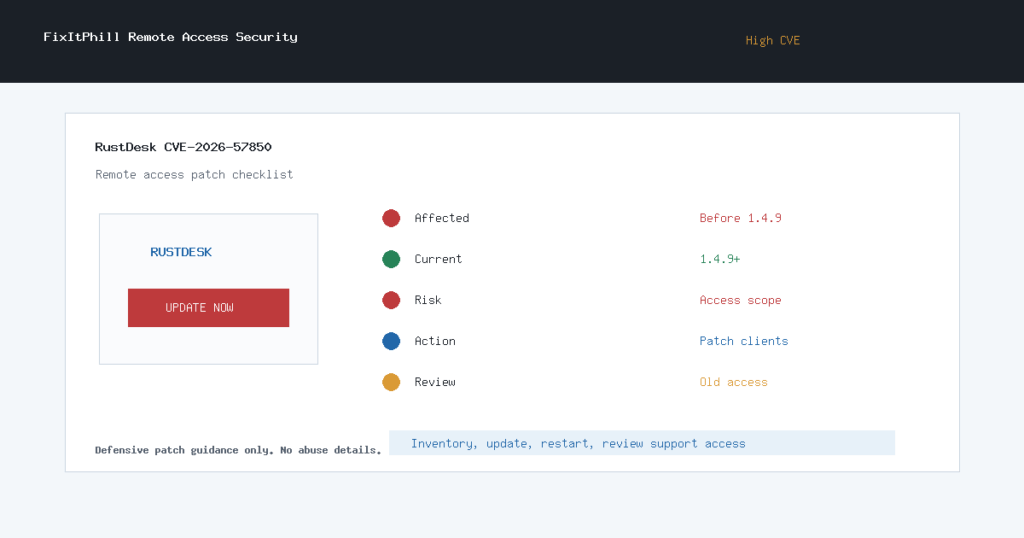Screen dimensions: 1024x538
Task: Click the 'Old access' value
Action: 733,382
